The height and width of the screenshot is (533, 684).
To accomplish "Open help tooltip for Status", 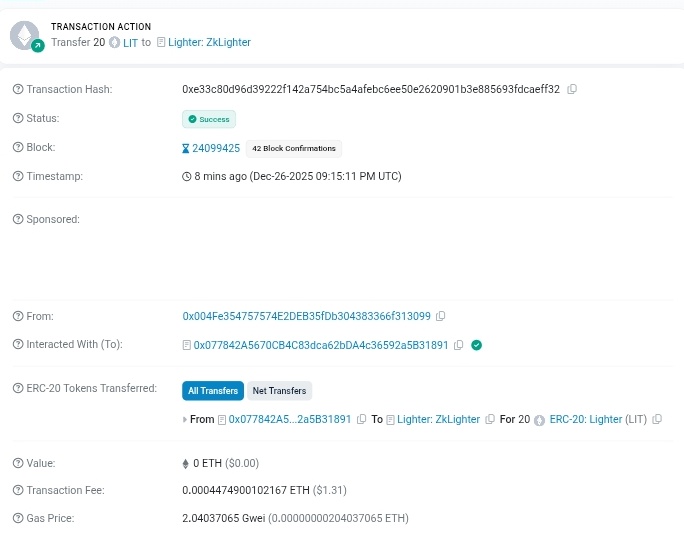I will tap(18, 118).
